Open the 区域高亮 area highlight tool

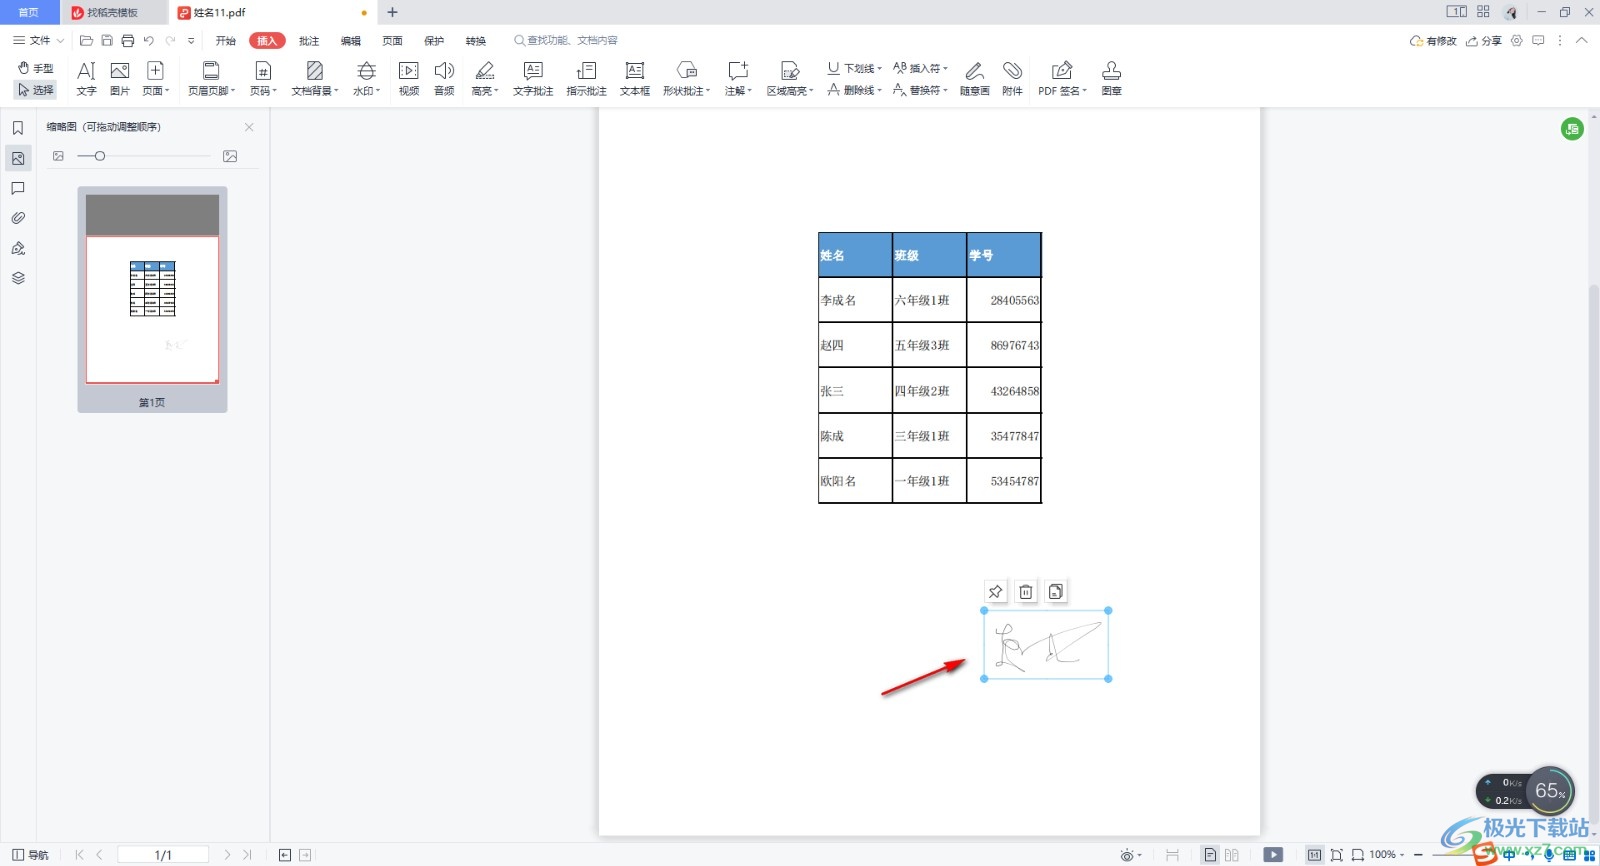(790, 78)
